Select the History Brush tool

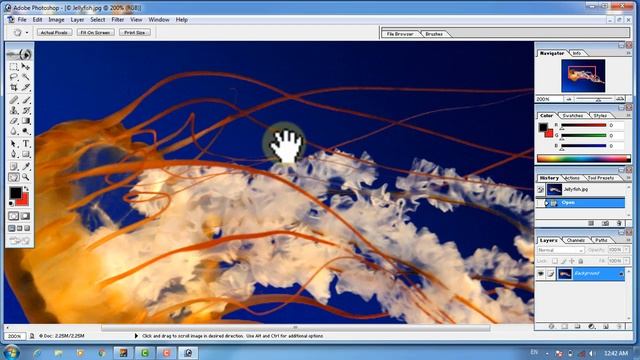tap(26, 110)
